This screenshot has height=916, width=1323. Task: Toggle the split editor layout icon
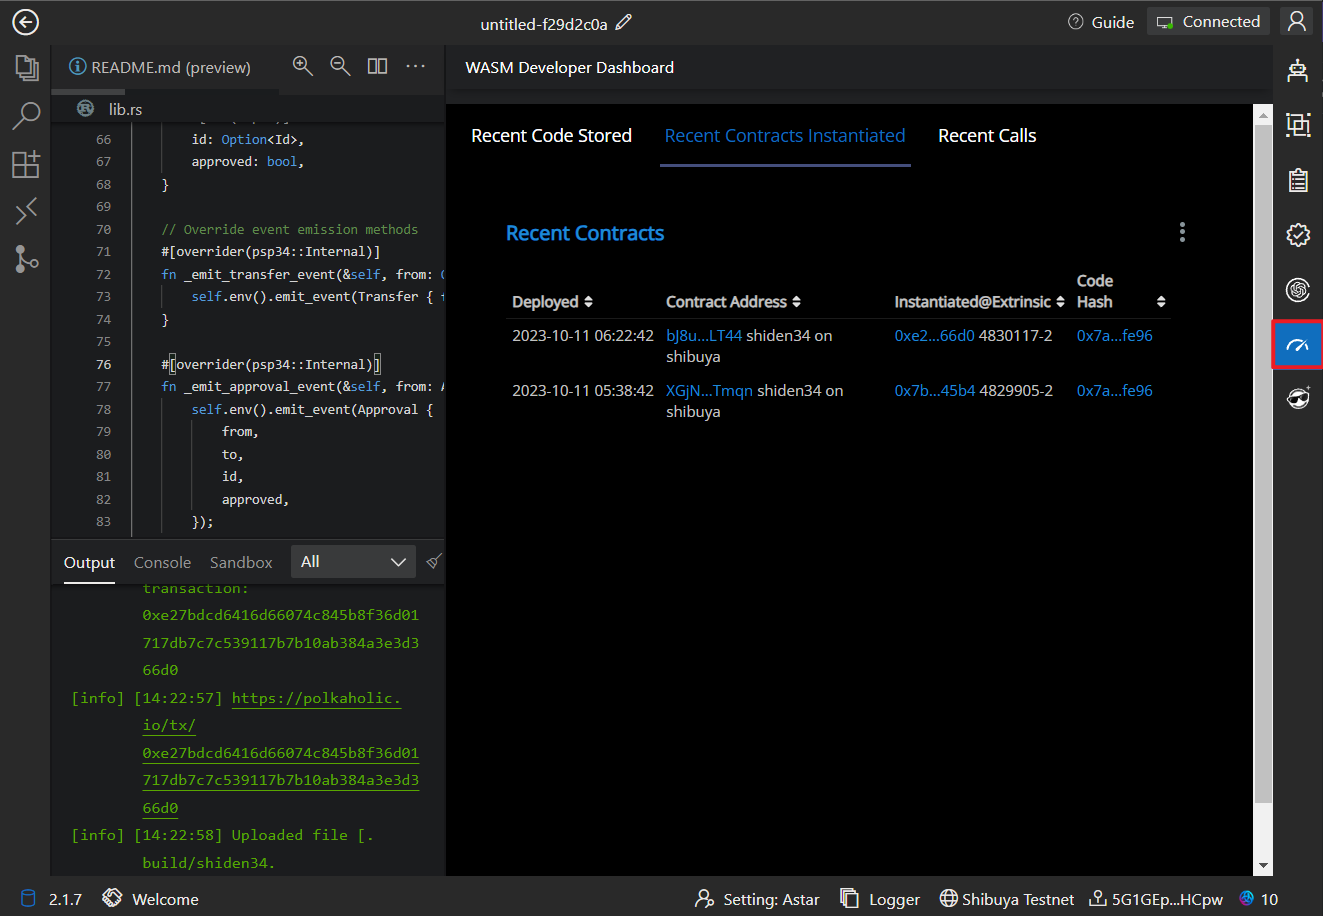coord(377,66)
